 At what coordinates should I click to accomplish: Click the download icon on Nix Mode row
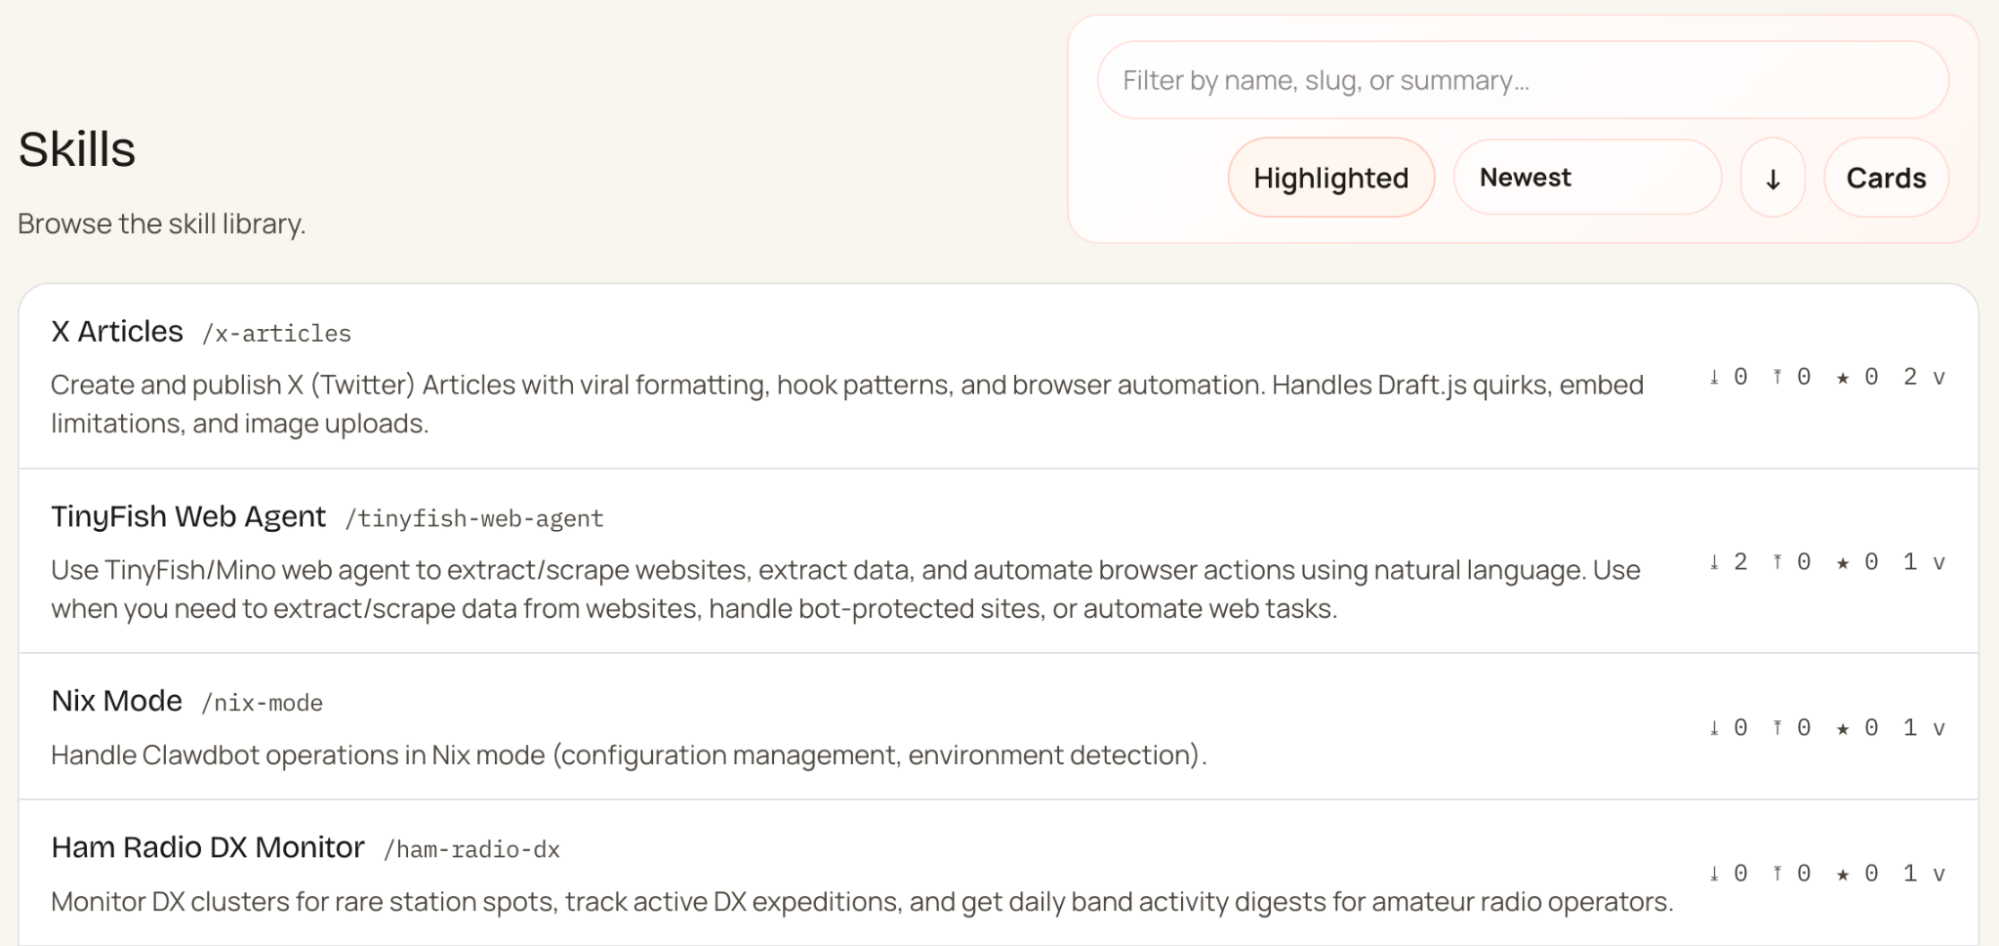(1713, 726)
